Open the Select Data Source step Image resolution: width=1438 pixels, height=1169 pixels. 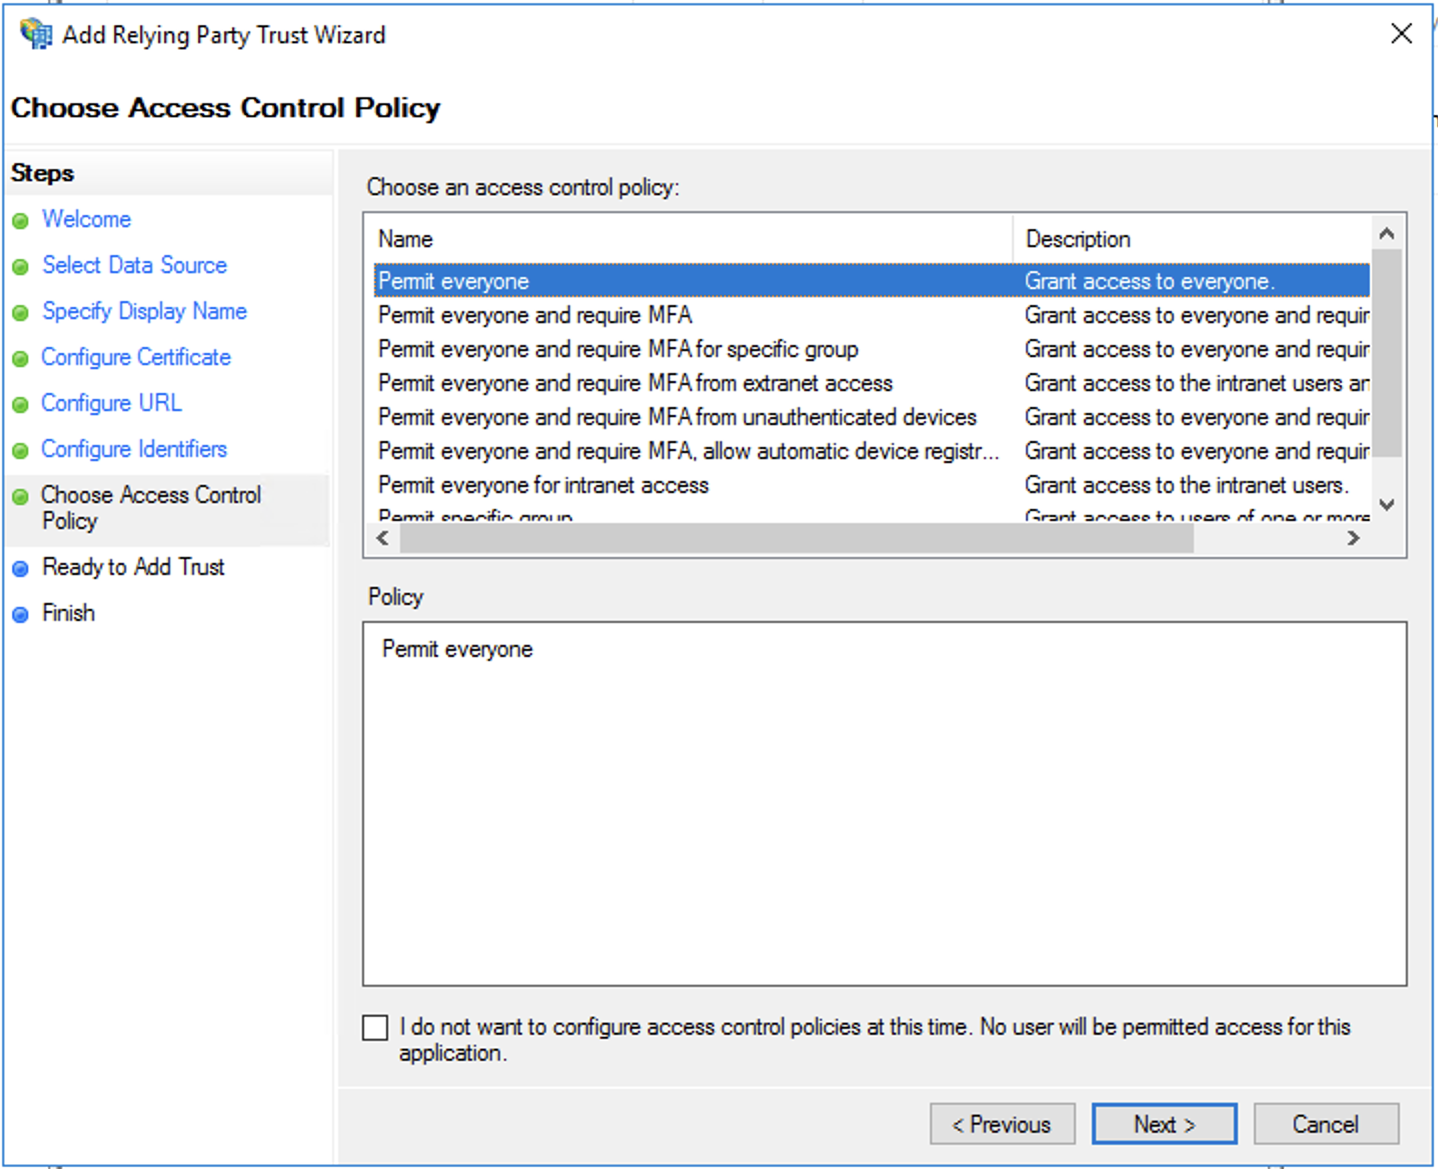click(134, 265)
